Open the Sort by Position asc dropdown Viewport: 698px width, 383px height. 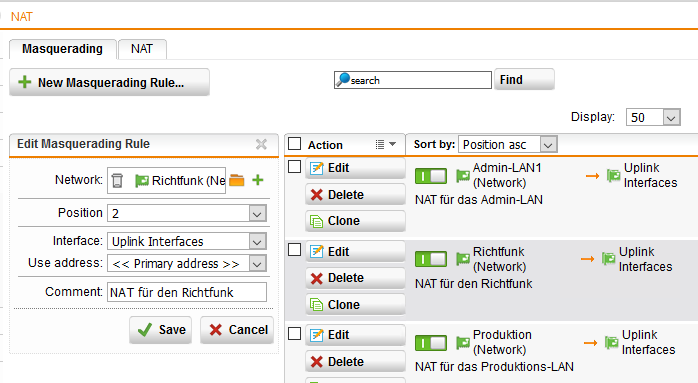tap(507, 144)
